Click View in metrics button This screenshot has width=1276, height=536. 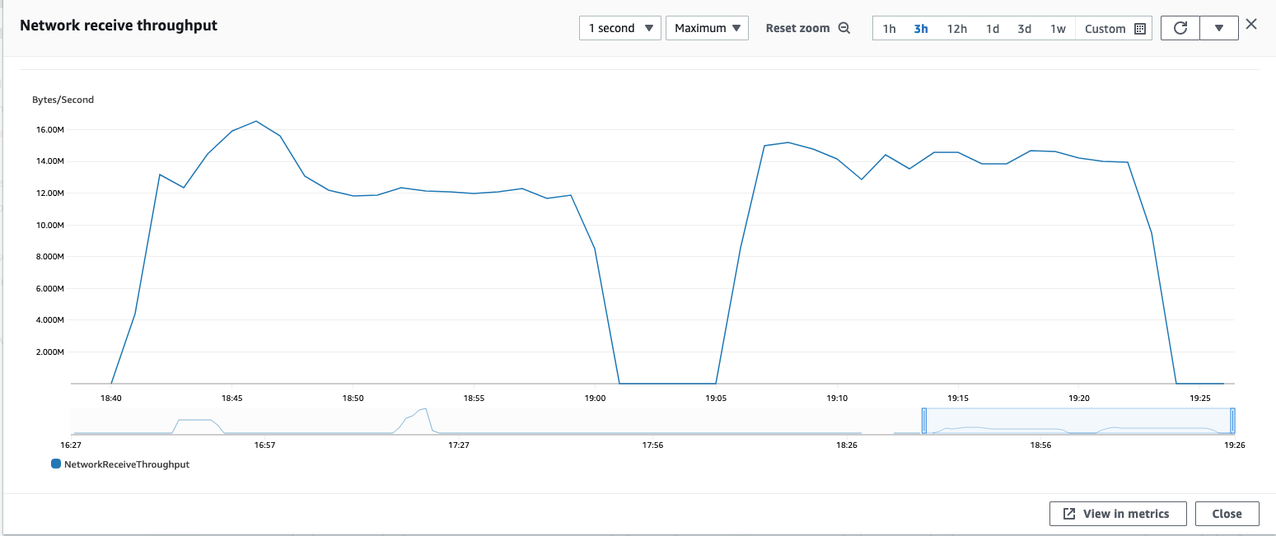(1117, 513)
